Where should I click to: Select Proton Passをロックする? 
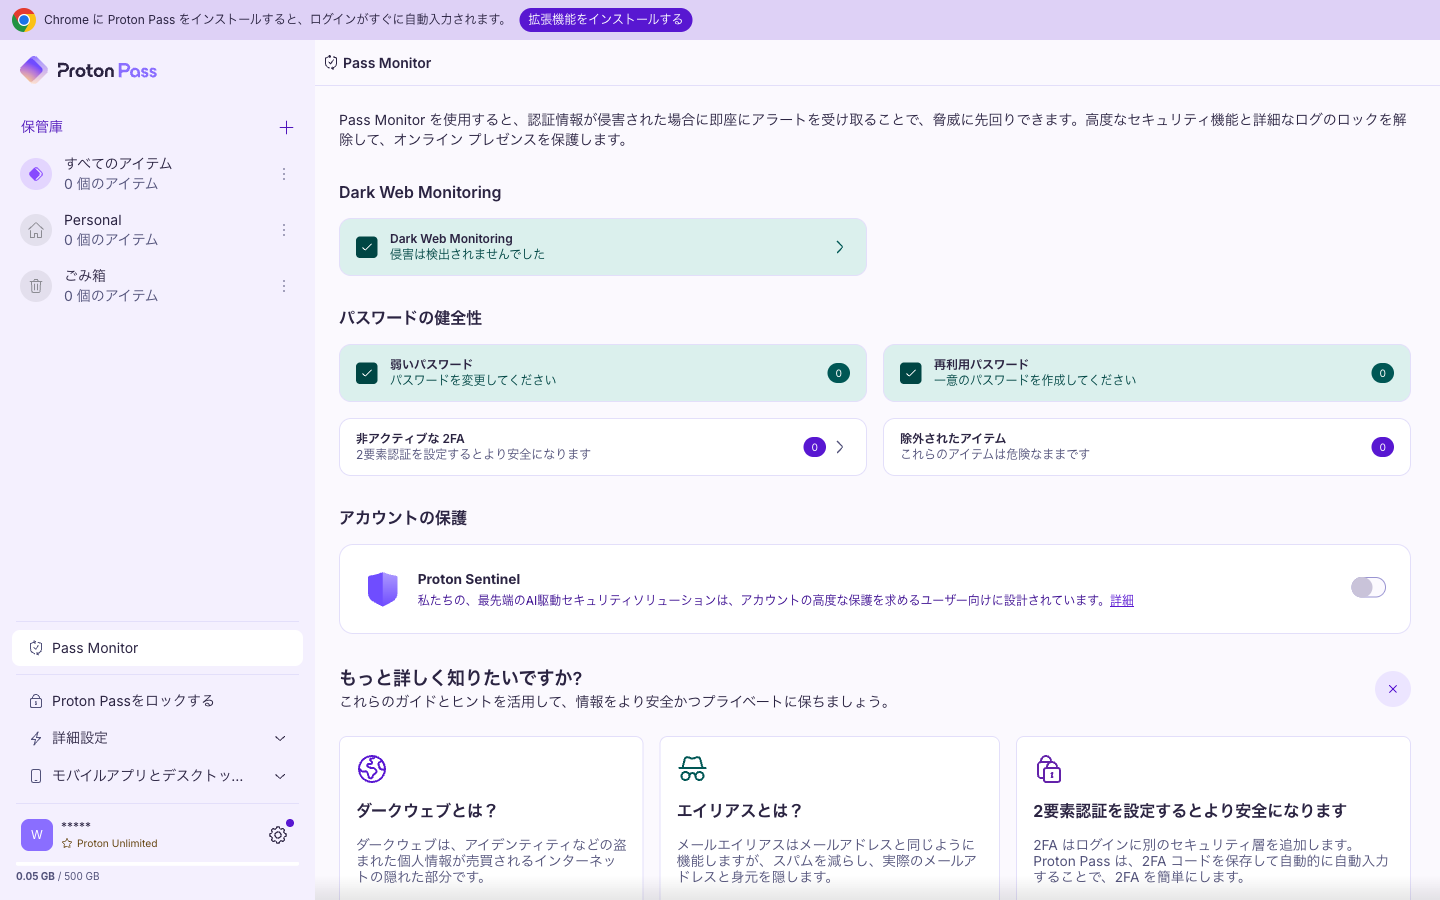coord(157,701)
